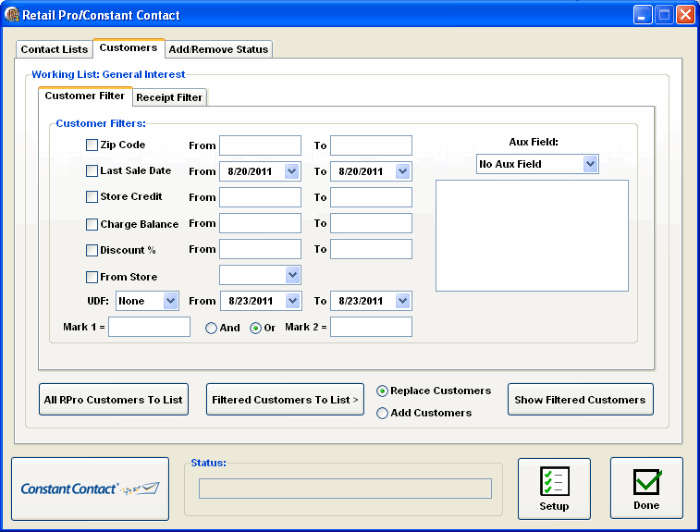Open Last Sale Date From date picker

292,171
